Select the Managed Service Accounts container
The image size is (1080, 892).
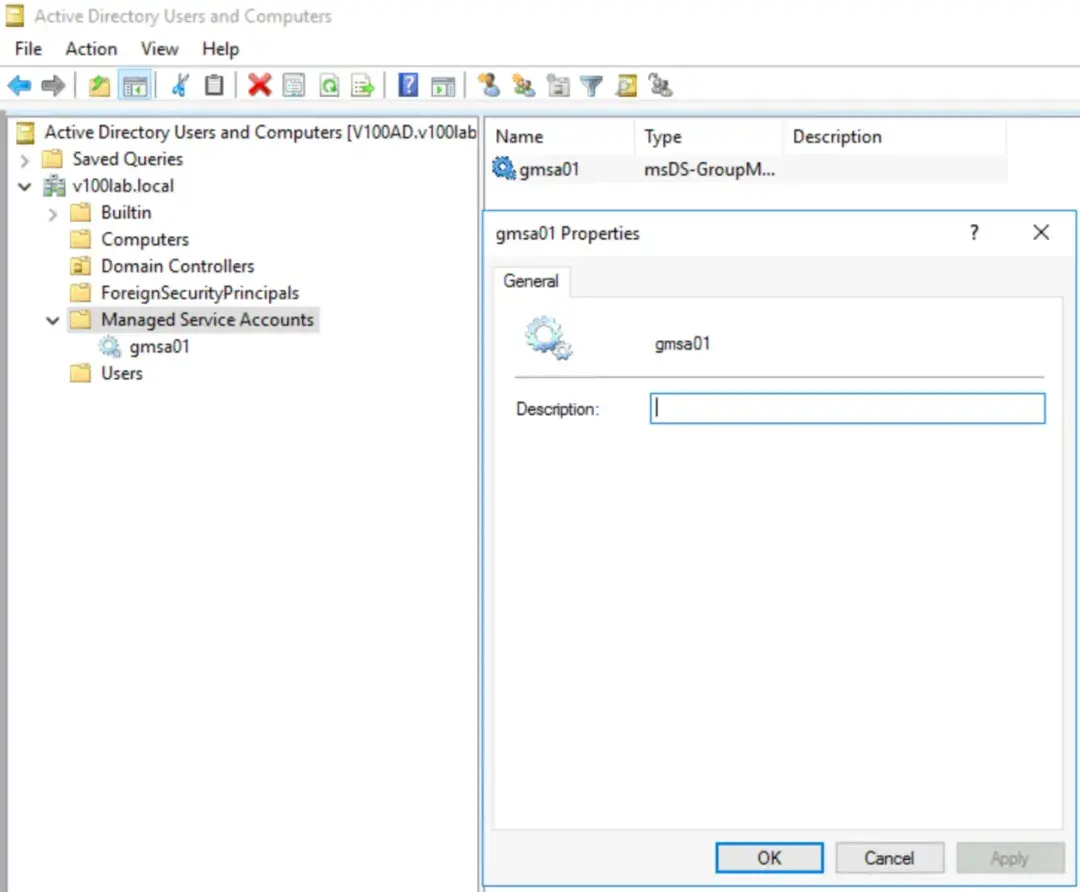(x=207, y=320)
